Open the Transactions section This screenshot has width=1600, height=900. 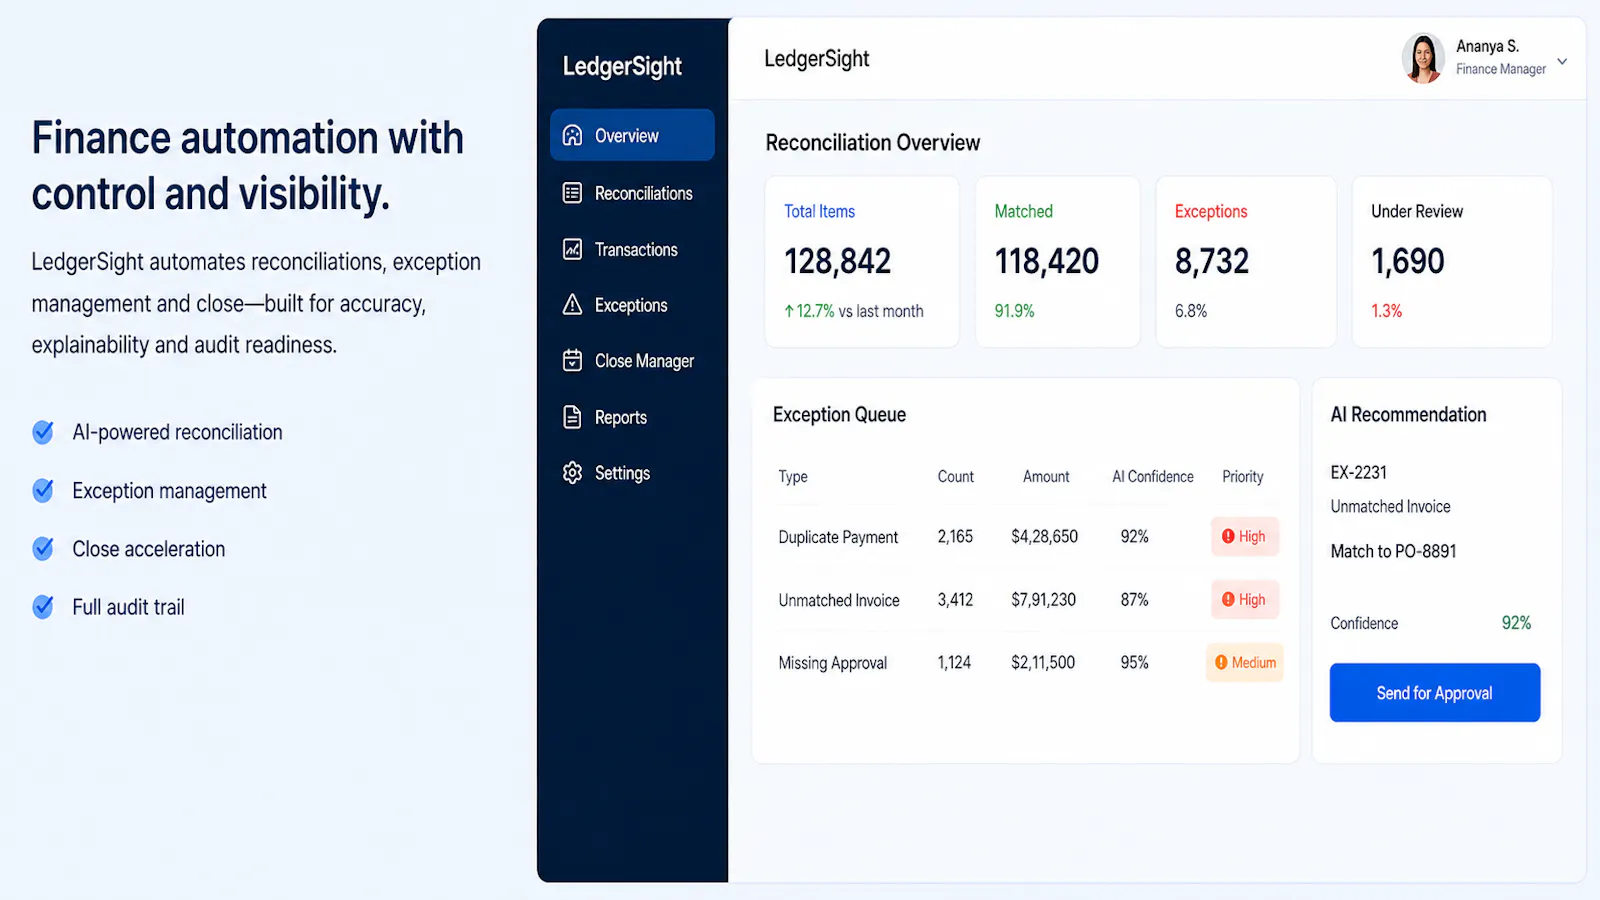click(x=620, y=249)
